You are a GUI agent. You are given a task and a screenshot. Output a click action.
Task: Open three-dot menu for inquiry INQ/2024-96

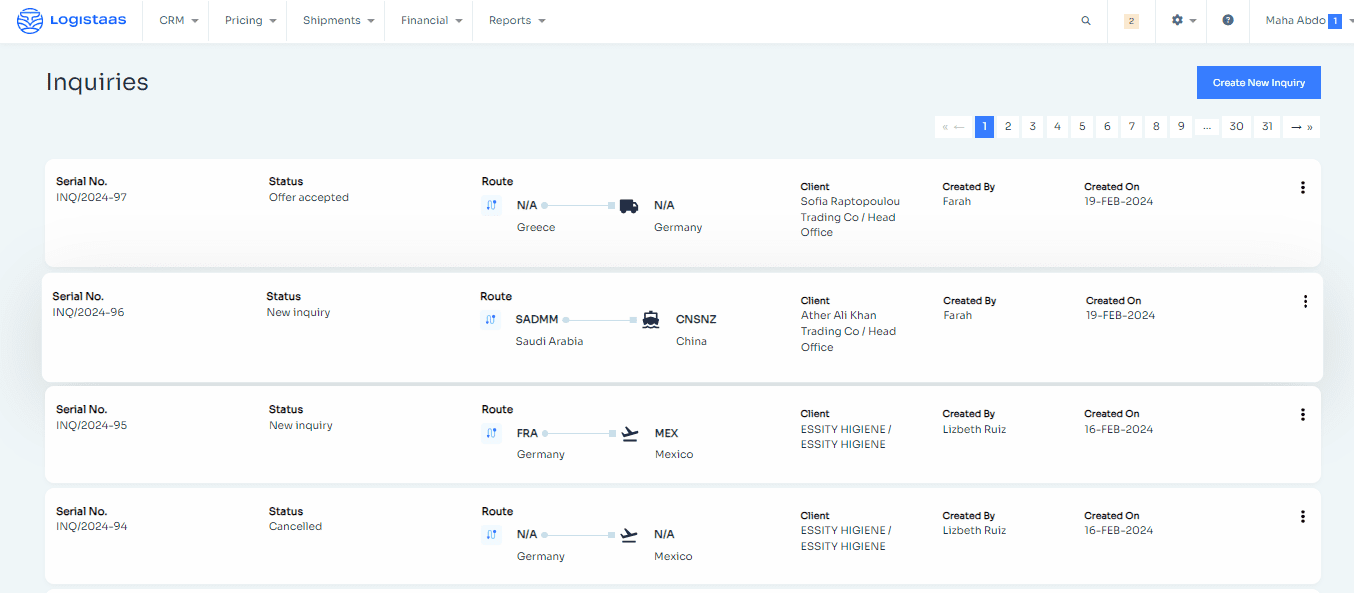click(x=1305, y=302)
